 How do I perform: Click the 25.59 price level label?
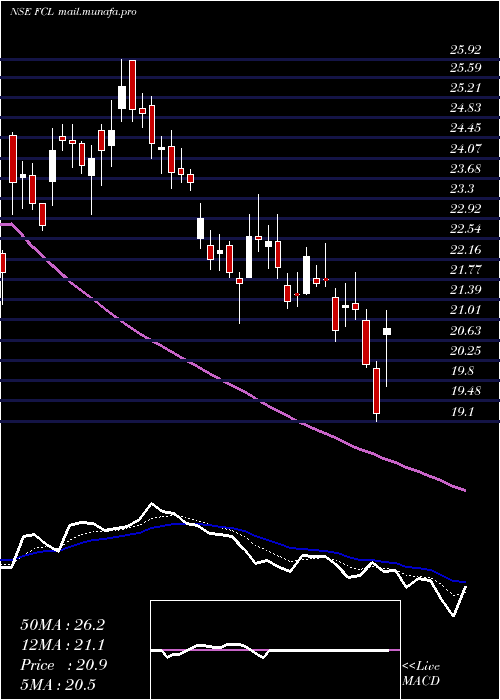coord(466,68)
